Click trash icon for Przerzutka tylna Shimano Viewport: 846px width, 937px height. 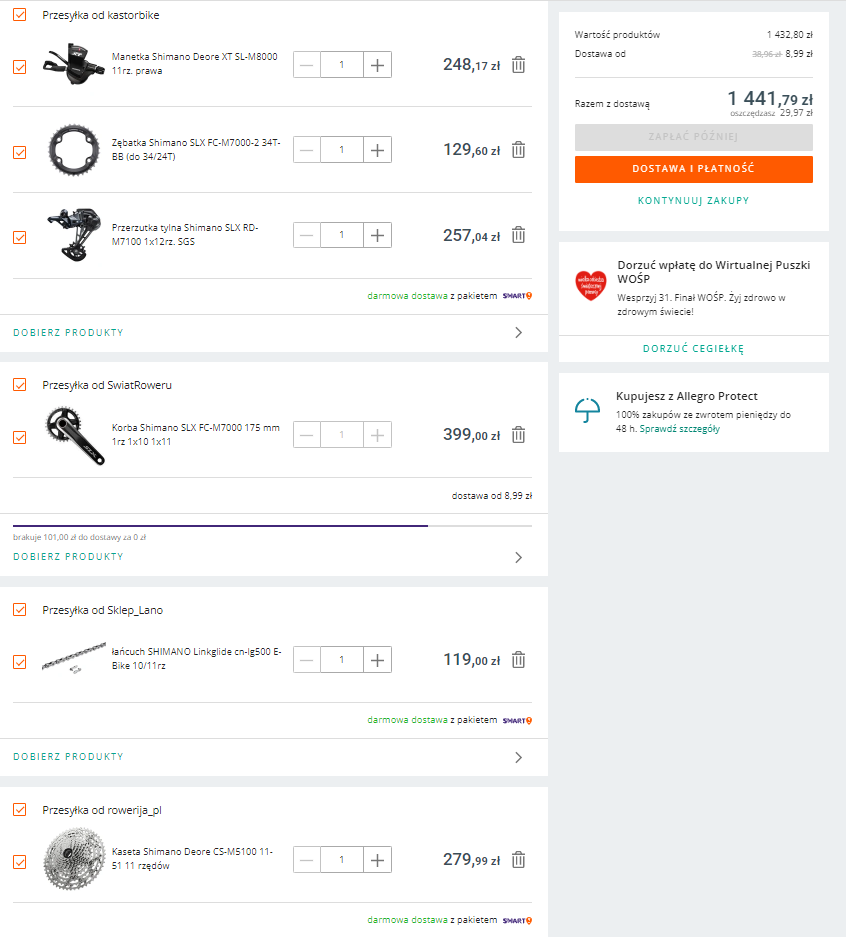(518, 235)
